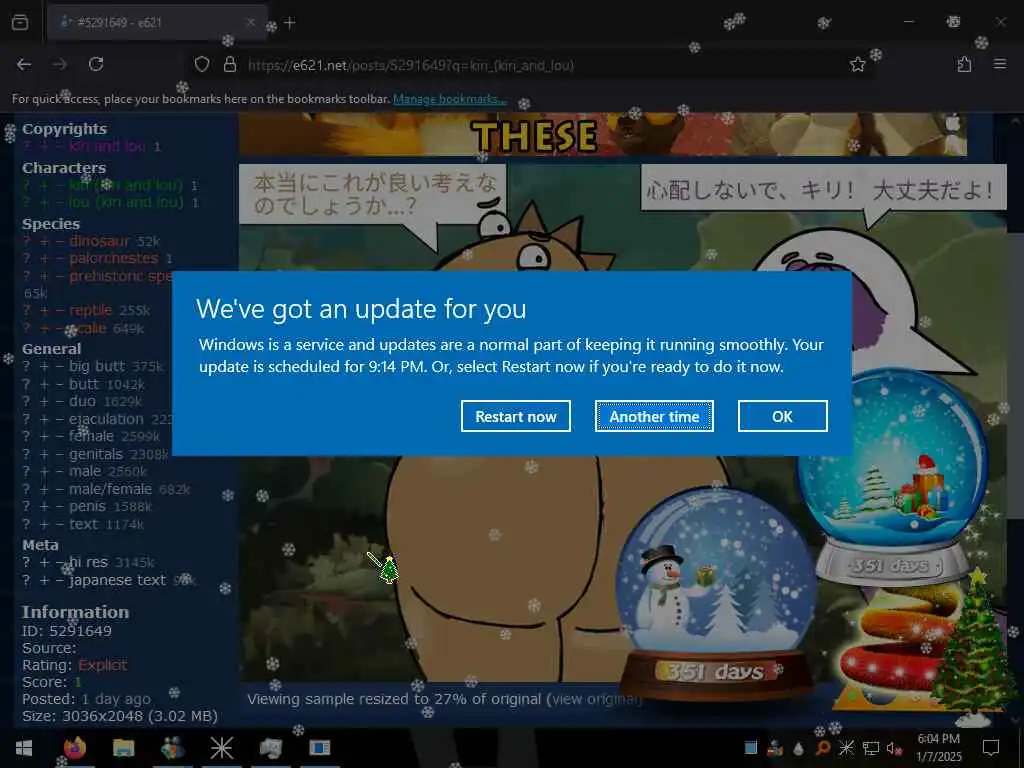Image resolution: width=1024 pixels, height=768 pixels.
Task: Open the two-people messenger taskbar icon
Action: coord(172,748)
